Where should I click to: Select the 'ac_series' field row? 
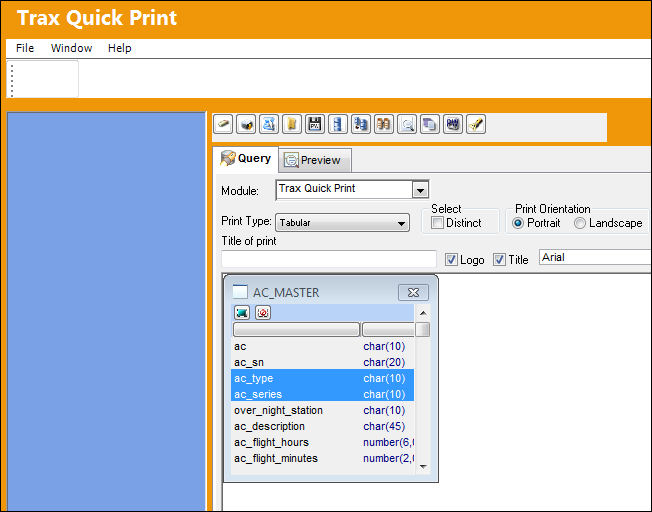(x=323, y=394)
